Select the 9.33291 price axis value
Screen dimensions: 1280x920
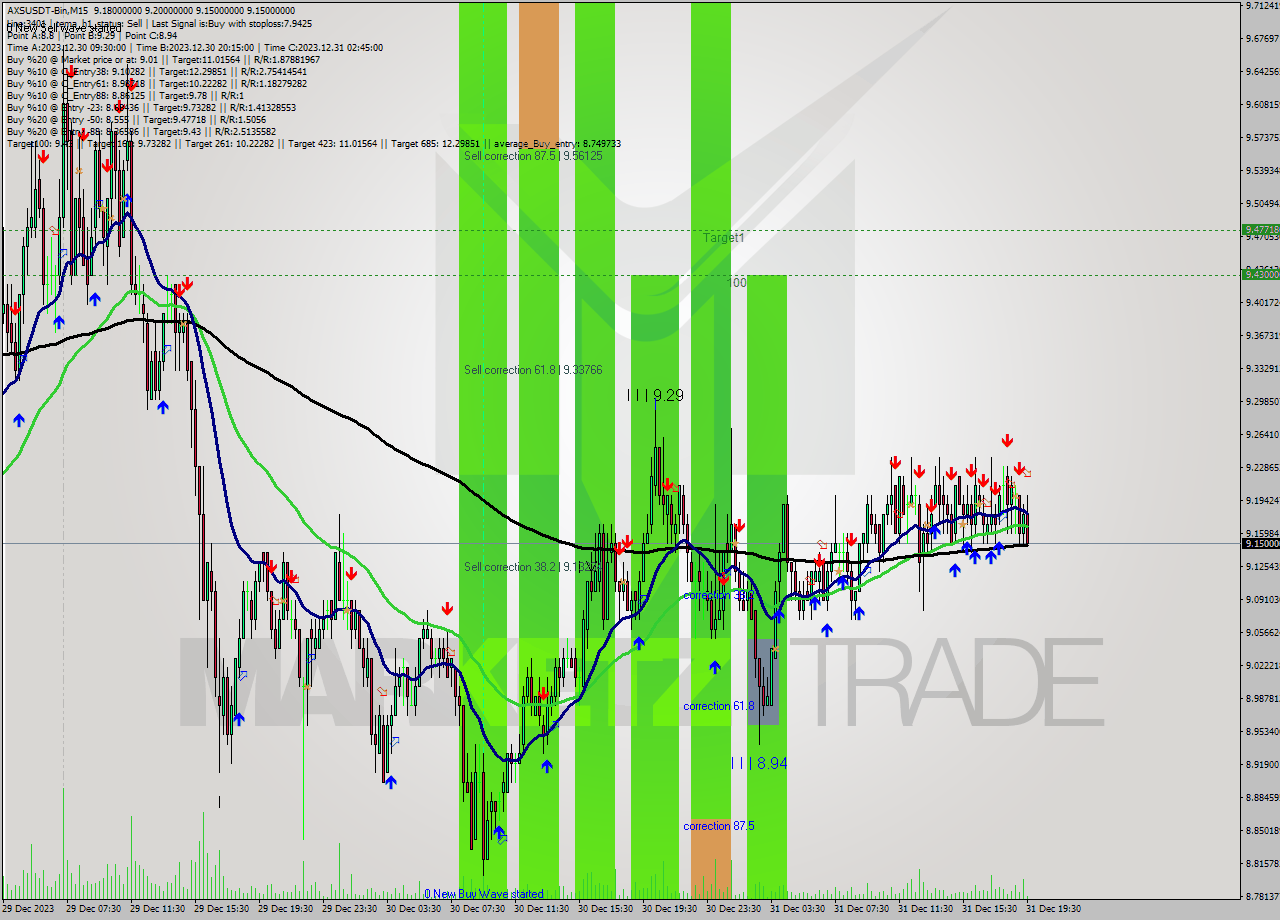pos(1261,369)
